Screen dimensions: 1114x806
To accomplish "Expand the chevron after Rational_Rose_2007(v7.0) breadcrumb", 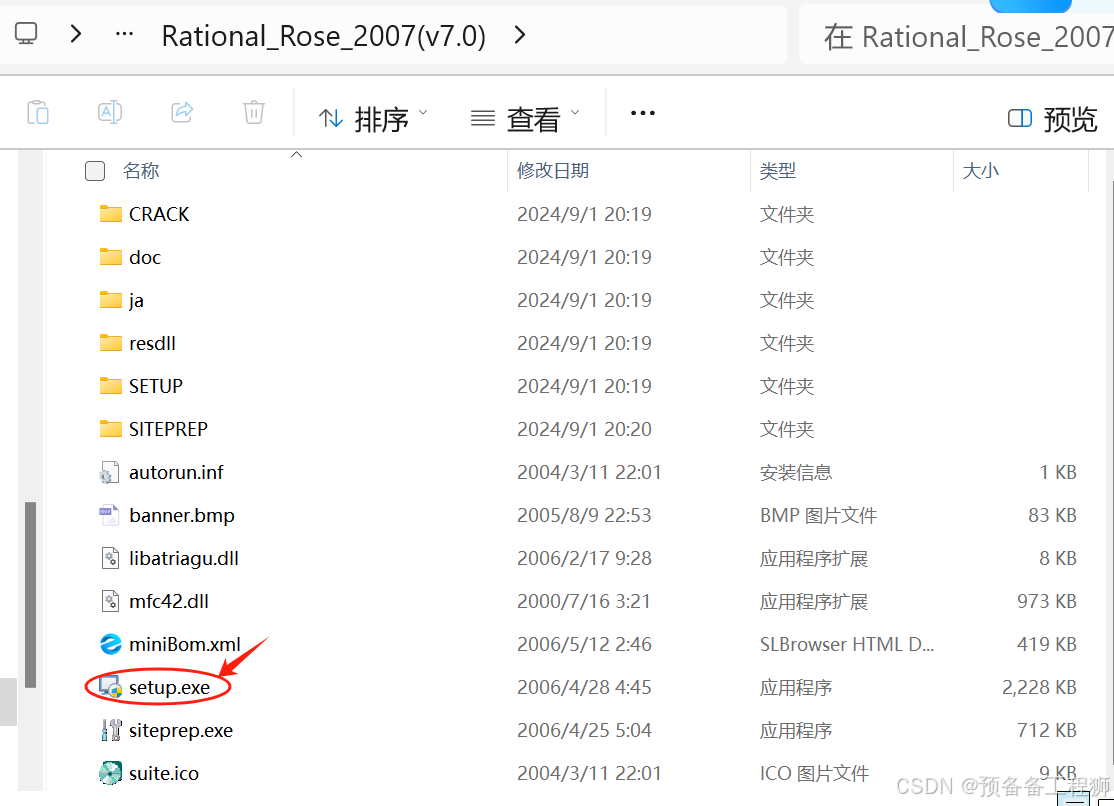I will 520,34.
